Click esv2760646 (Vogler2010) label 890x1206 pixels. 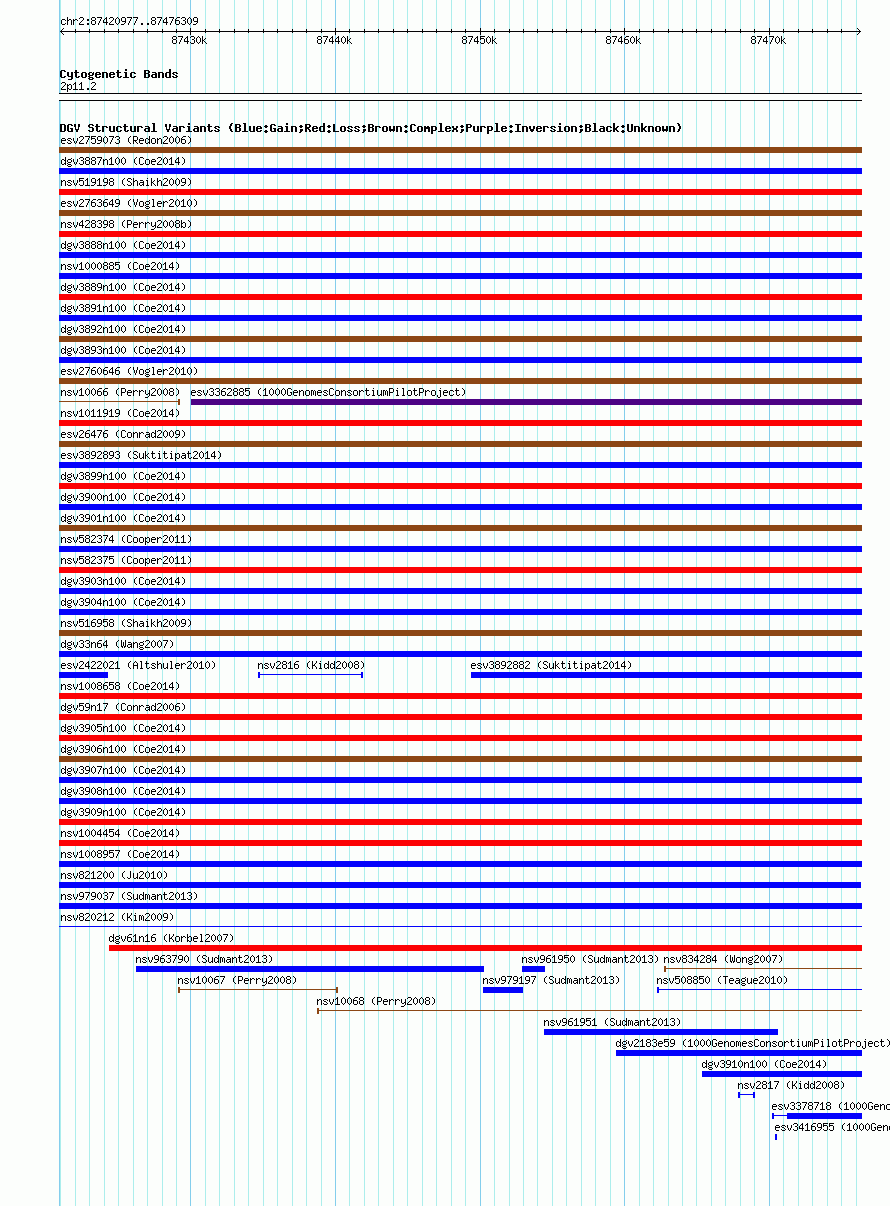point(129,371)
